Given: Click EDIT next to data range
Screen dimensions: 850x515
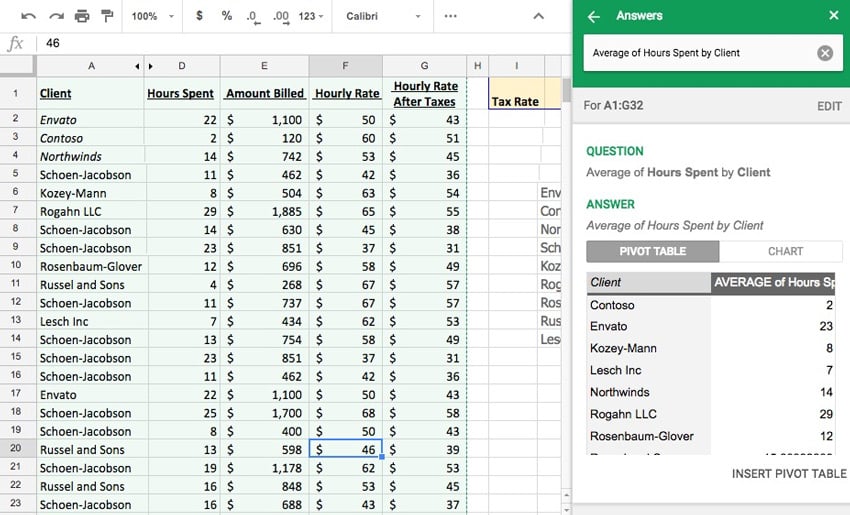Looking at the screenshot, I should pyautogui.click(x=829, y=106).
